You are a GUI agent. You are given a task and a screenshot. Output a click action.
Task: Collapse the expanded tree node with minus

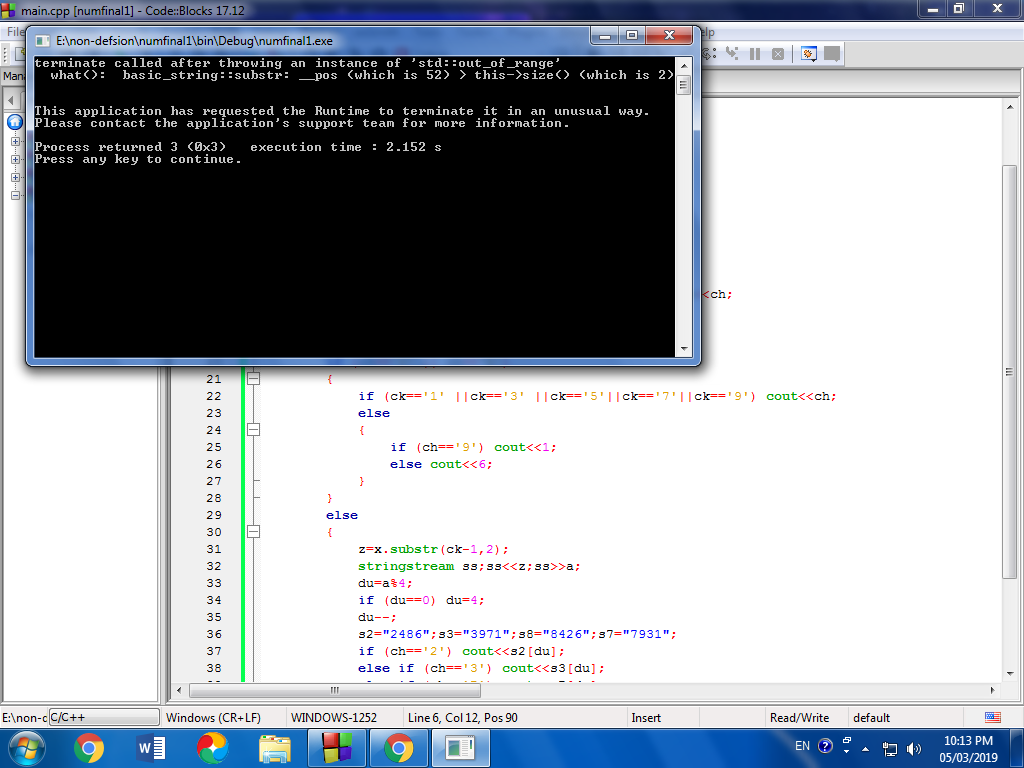click(x=15, y=195)
